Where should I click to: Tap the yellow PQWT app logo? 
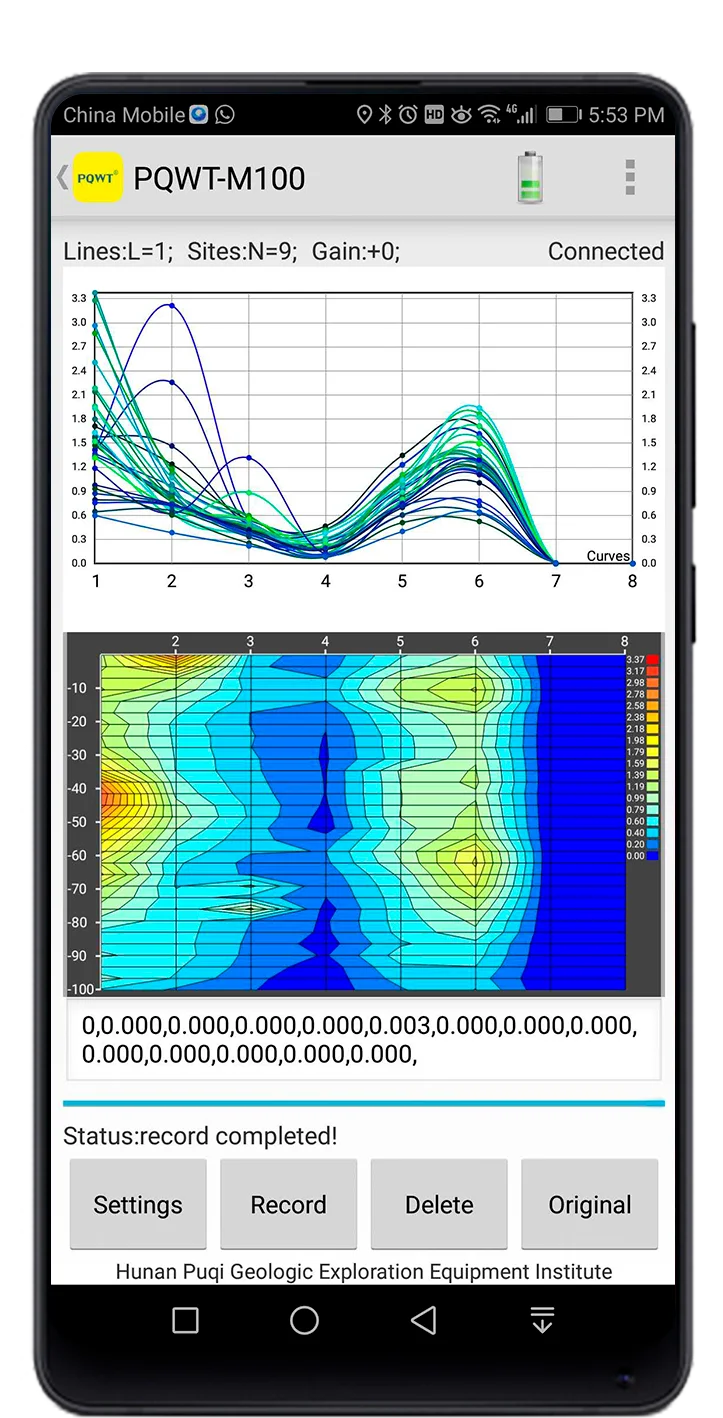98,178
